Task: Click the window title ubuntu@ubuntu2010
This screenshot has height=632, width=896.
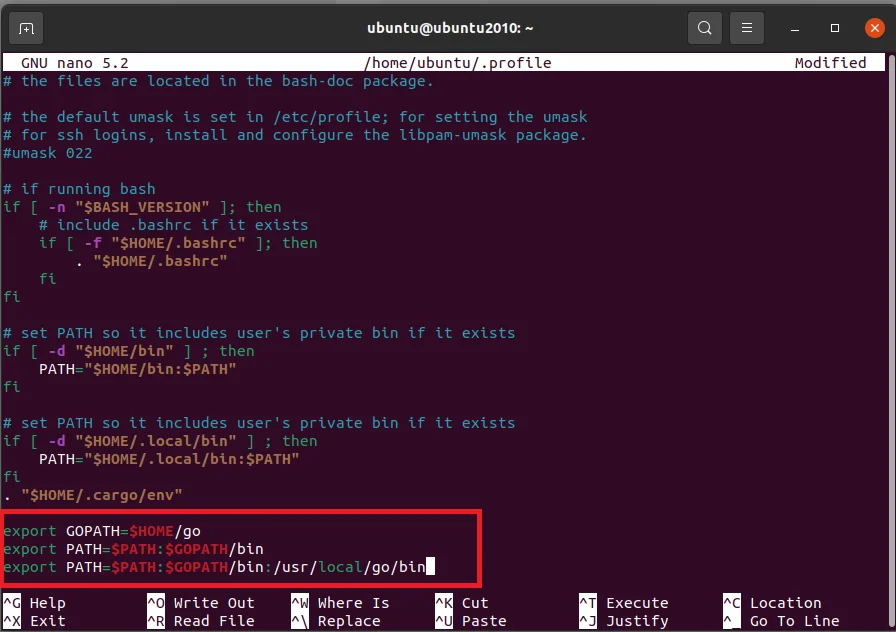Action: tap(450, 28)
